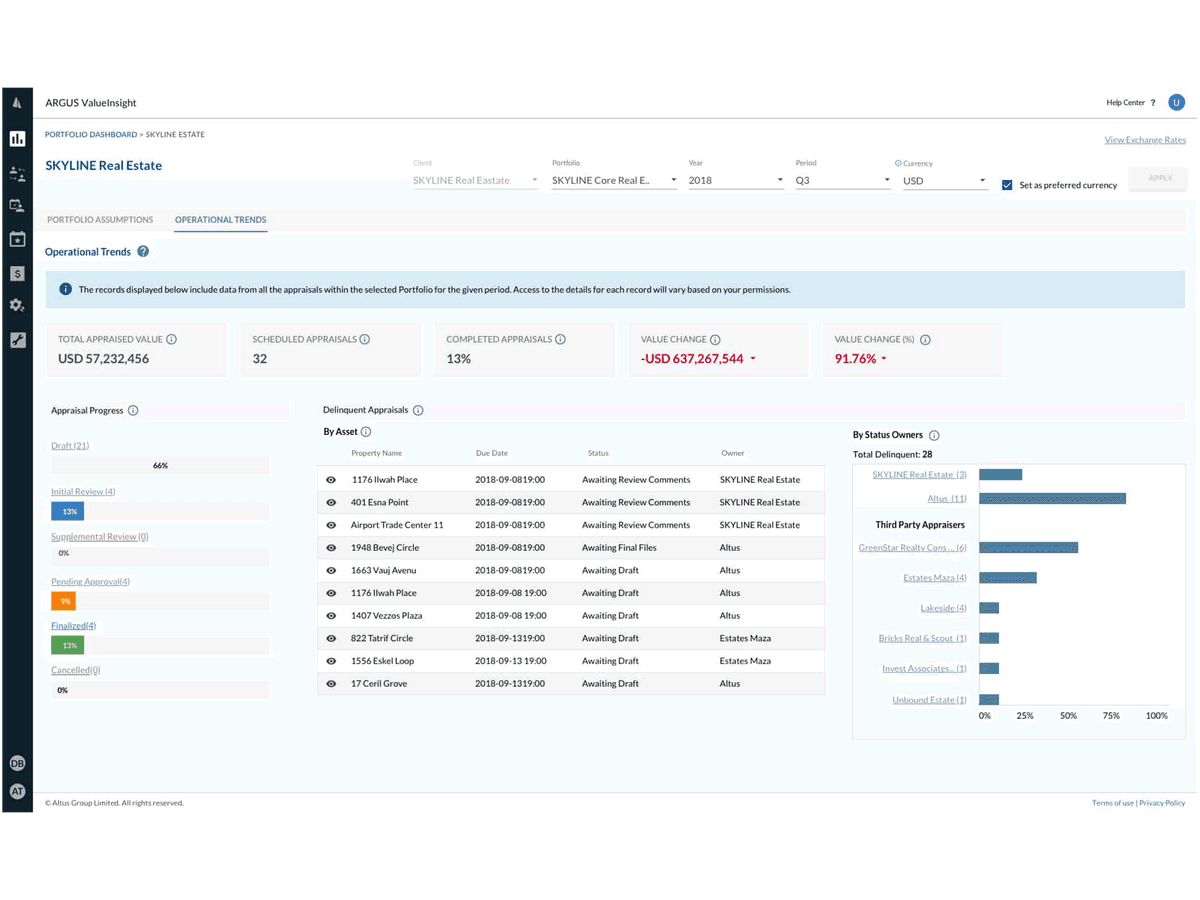Click the wrench tools icon in the sidebar
The image size is (1200, 900).
17,340
